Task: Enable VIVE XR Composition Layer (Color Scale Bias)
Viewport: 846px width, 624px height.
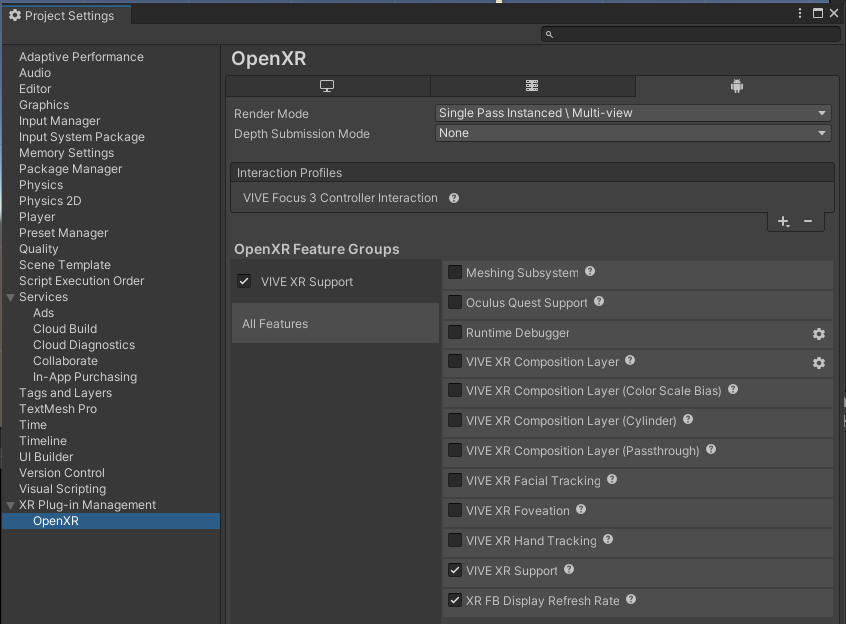Action: [455, 390]
